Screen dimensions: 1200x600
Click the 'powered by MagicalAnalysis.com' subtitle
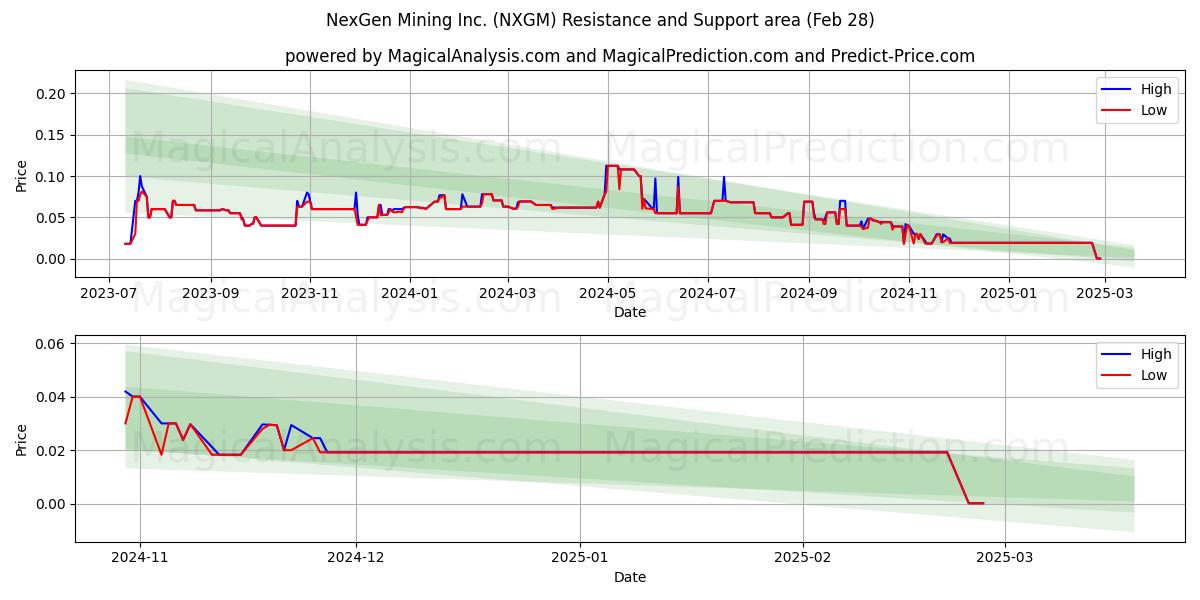[630, 56]
